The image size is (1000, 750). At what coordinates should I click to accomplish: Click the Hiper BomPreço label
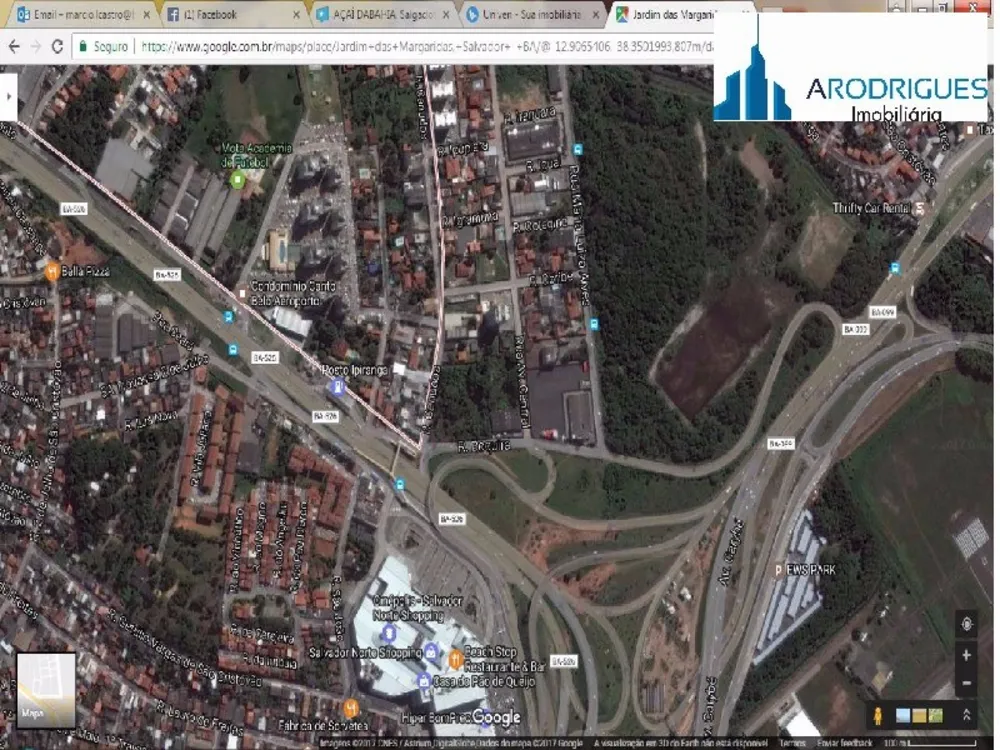pos(437,718)
